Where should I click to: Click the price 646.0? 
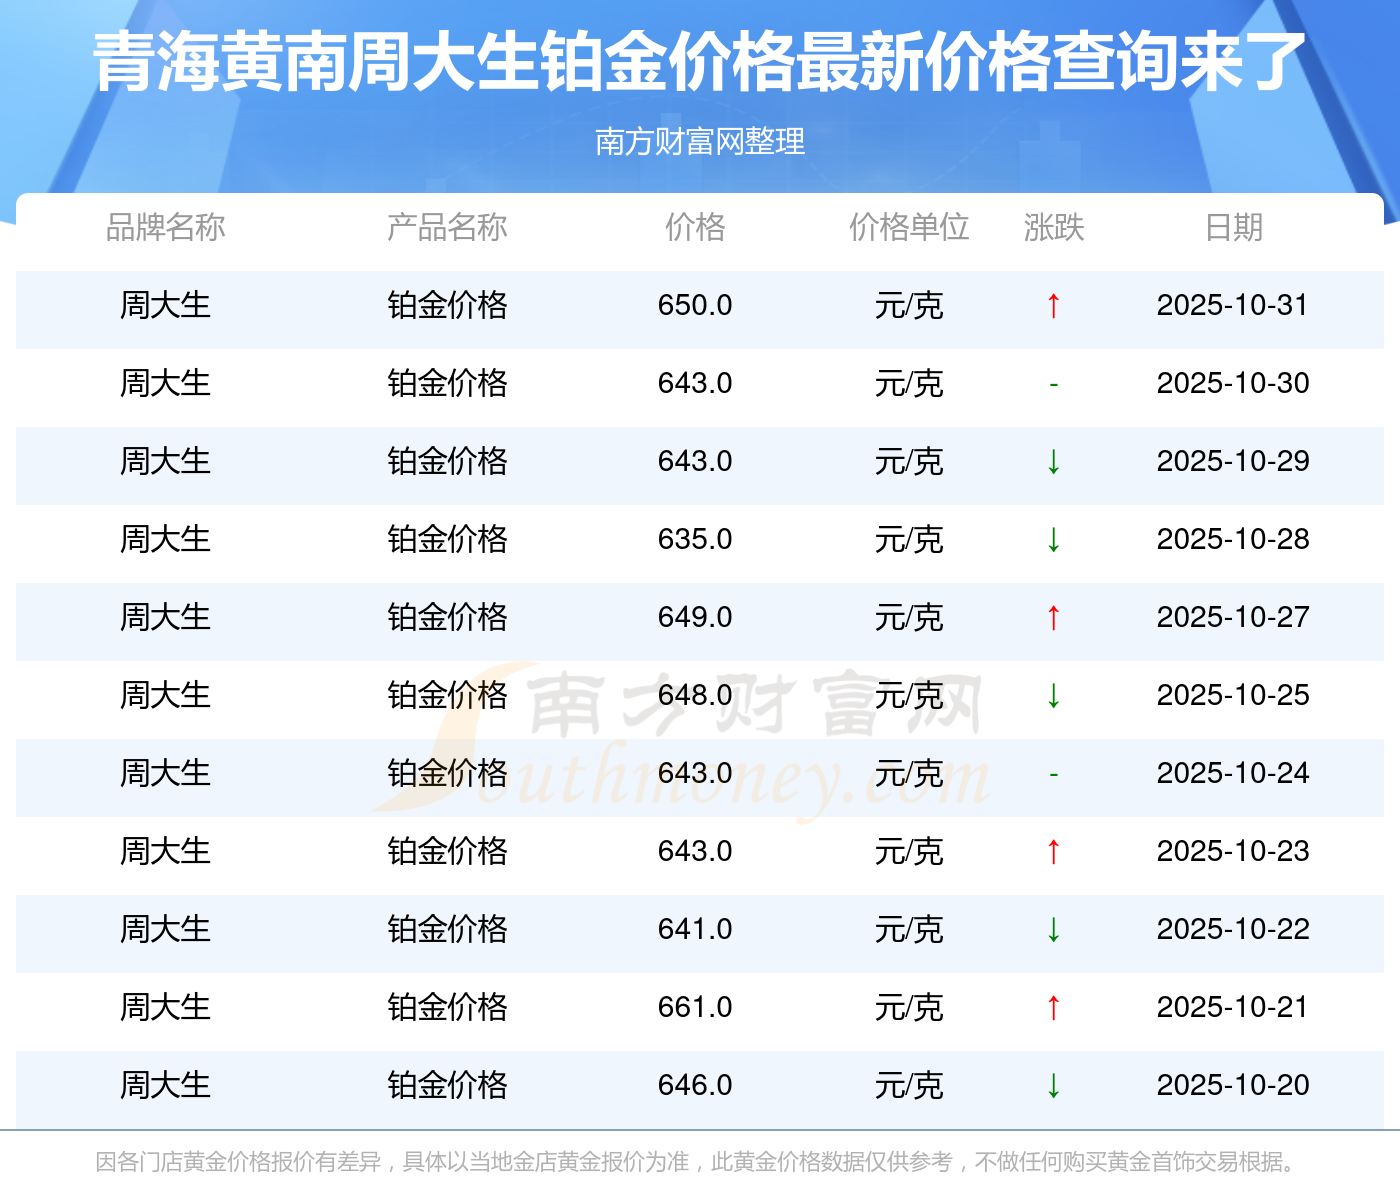(x=695, y=1085)
